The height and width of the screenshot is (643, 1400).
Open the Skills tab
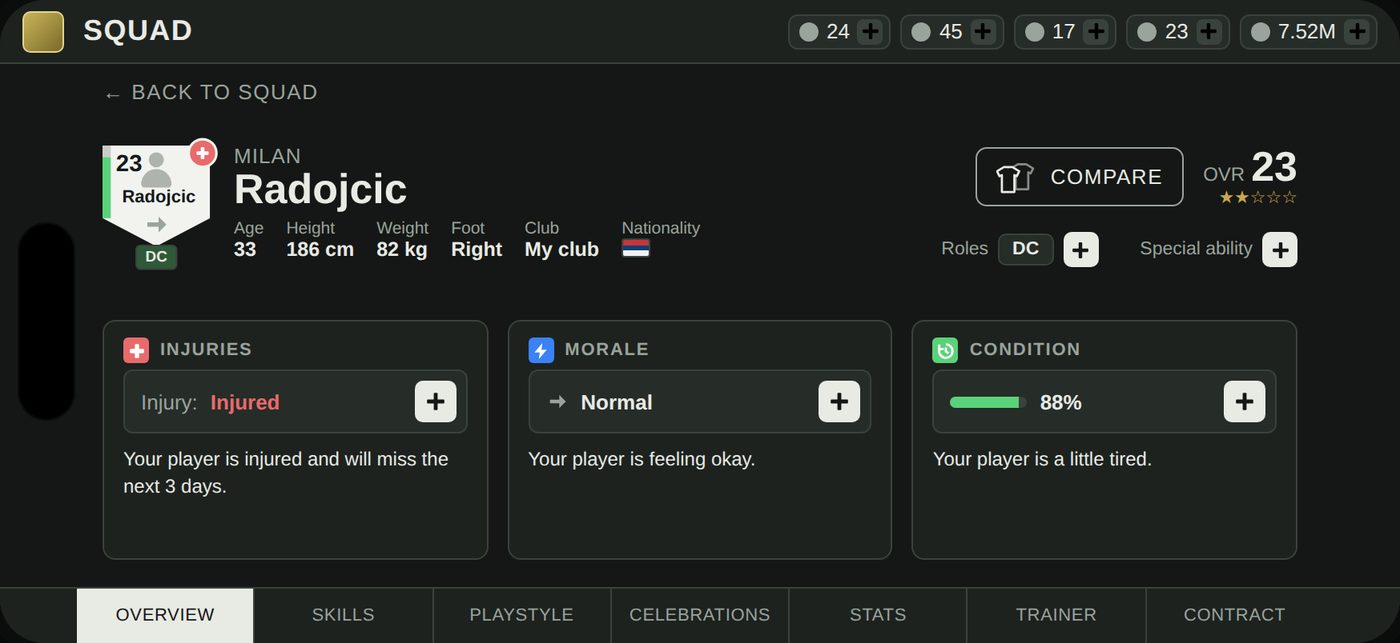[343, 615]
